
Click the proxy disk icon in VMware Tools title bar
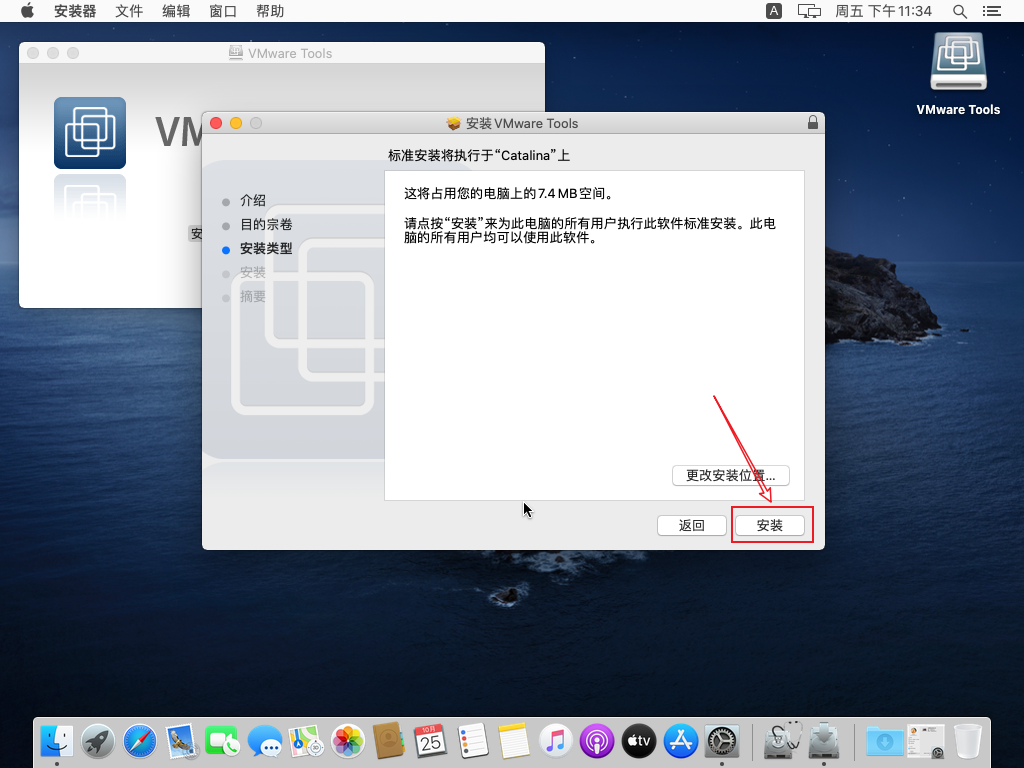click(x=236, y=53)
